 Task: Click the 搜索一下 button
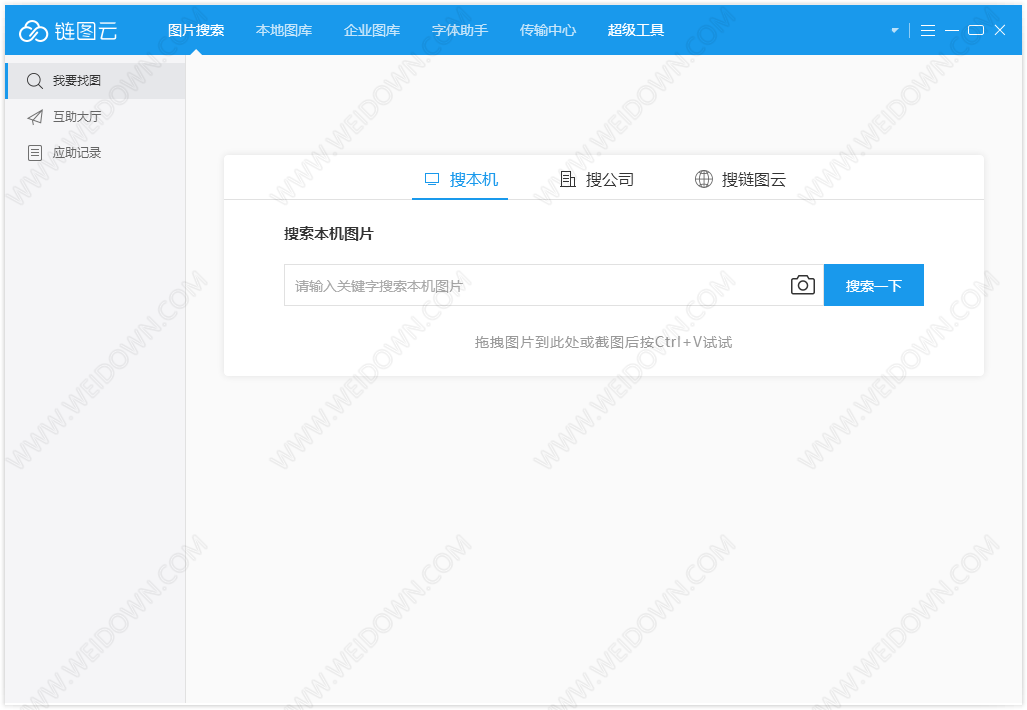874,285
